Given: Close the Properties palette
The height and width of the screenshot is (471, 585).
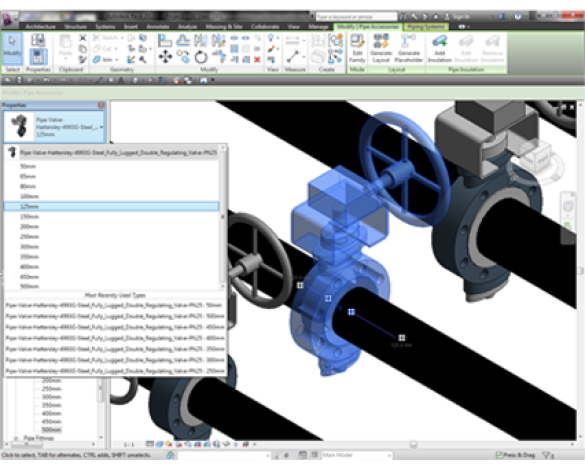Looking at the screenshot, I should point(101,105).
